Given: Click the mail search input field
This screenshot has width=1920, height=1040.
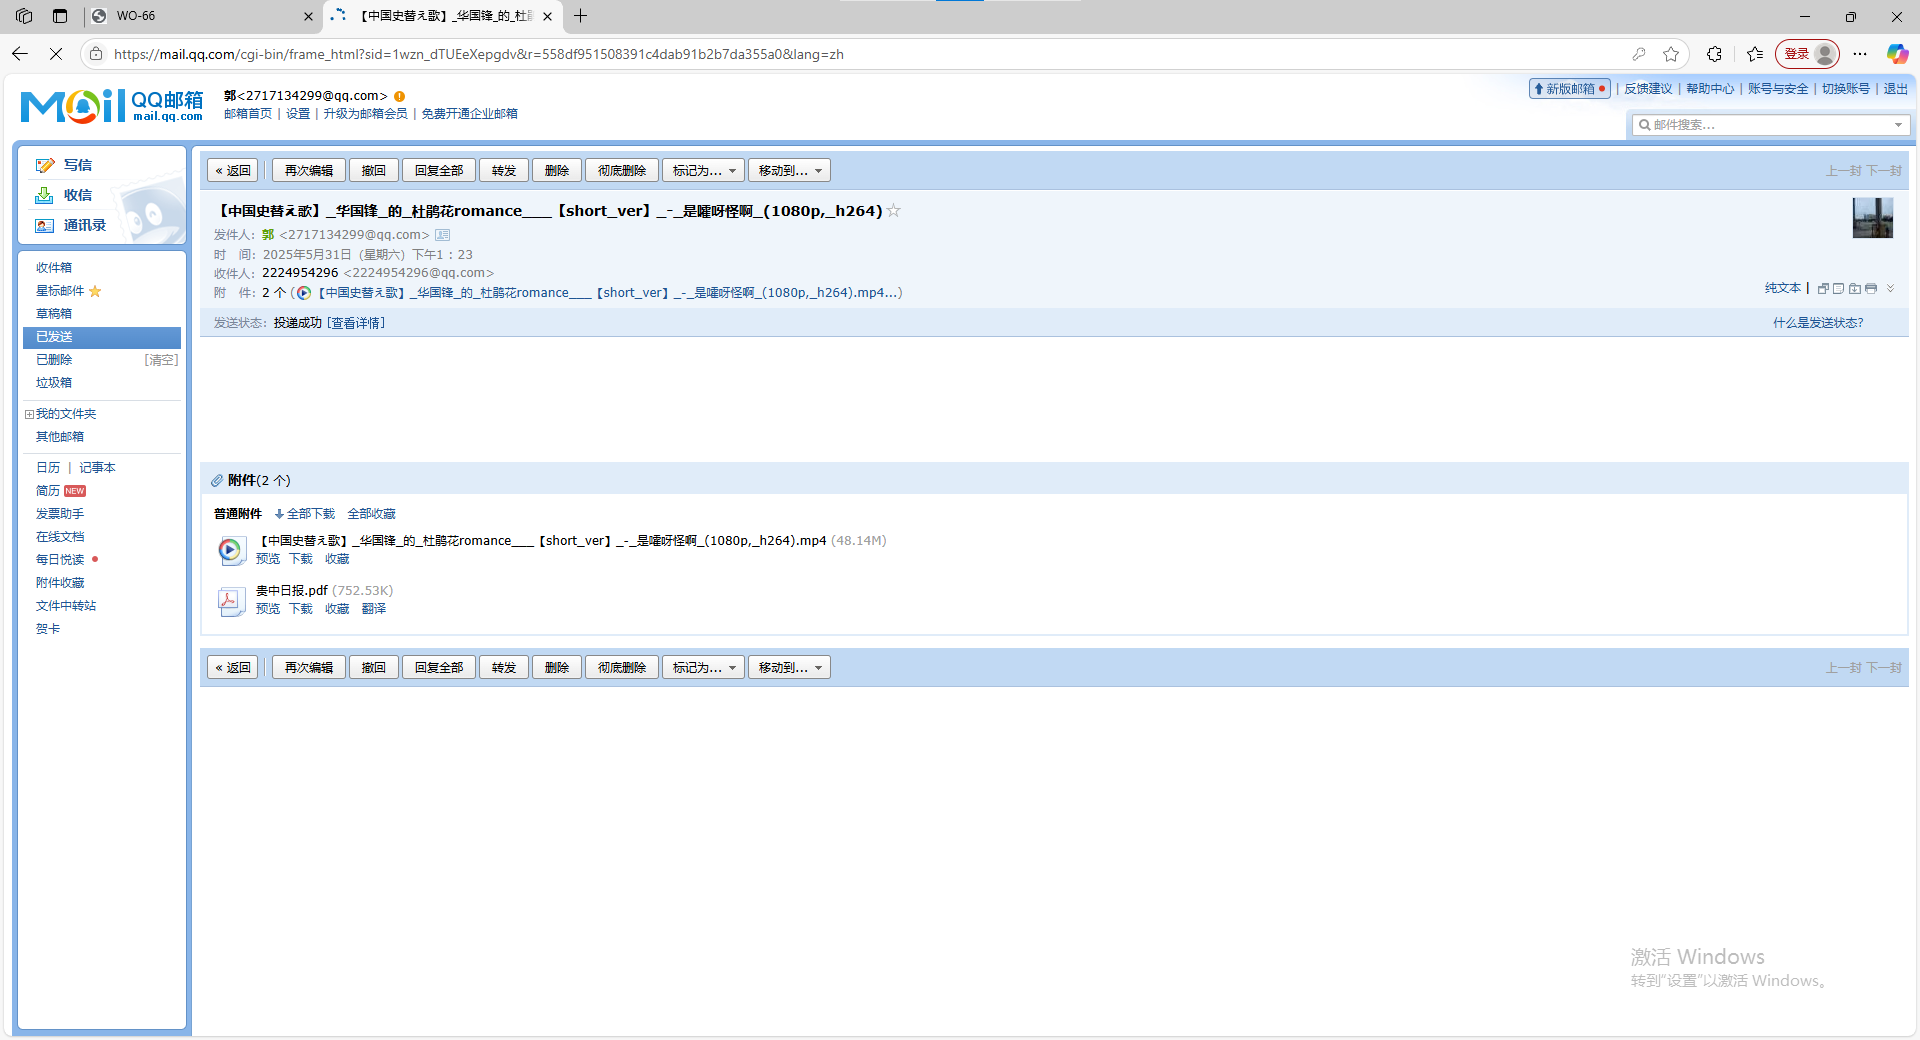Looking at the screenshot, I should 1771,125.
